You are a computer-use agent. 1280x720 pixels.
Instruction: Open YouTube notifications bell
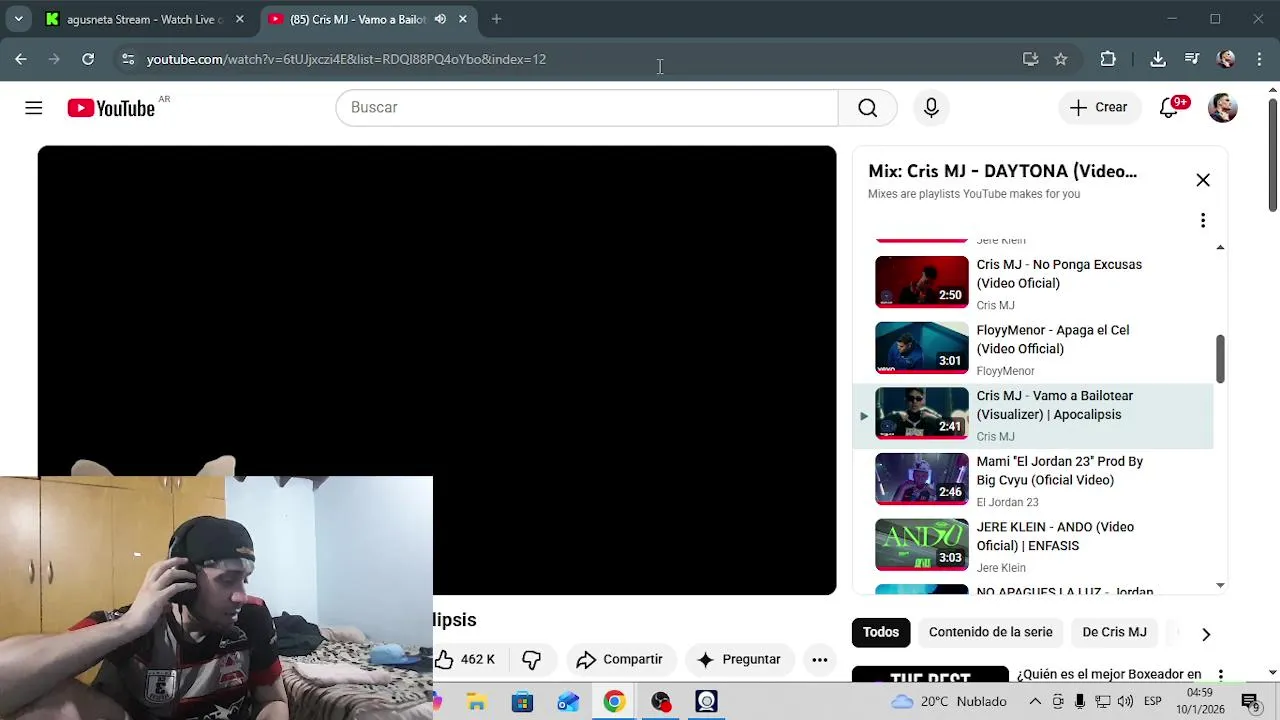(1168, 108)
